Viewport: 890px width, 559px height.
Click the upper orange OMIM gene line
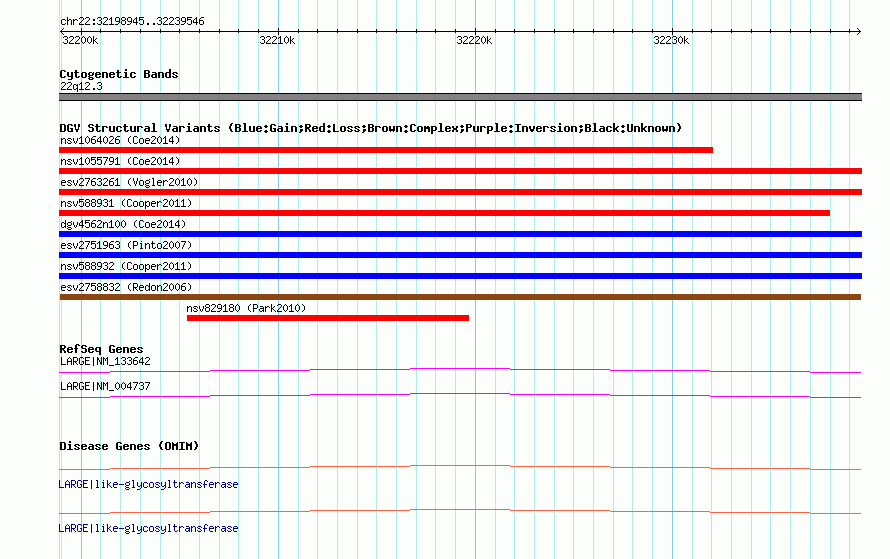click(460, 466)
